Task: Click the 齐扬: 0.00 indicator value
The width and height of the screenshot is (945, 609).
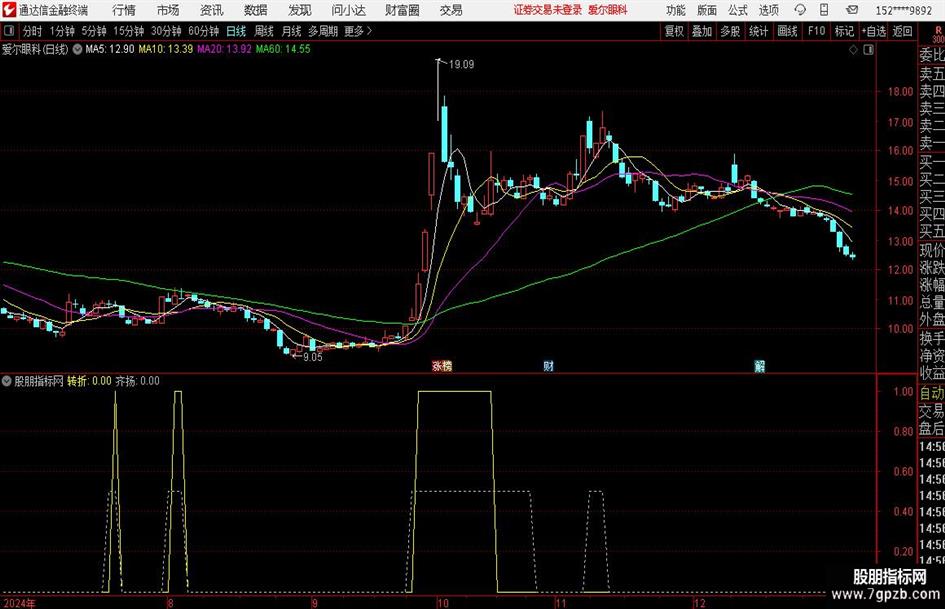Action: 137,381
